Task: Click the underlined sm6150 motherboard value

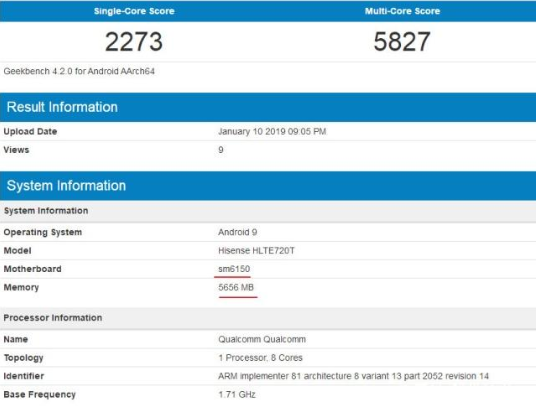Action: click(234, 269)
